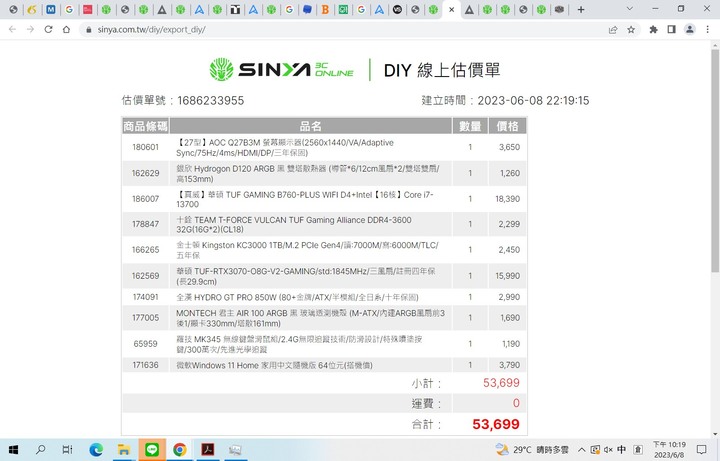Viewport: 720px width, 461px height.
Task: Click the 商品條碼 column header
Action: coord(146,126)
